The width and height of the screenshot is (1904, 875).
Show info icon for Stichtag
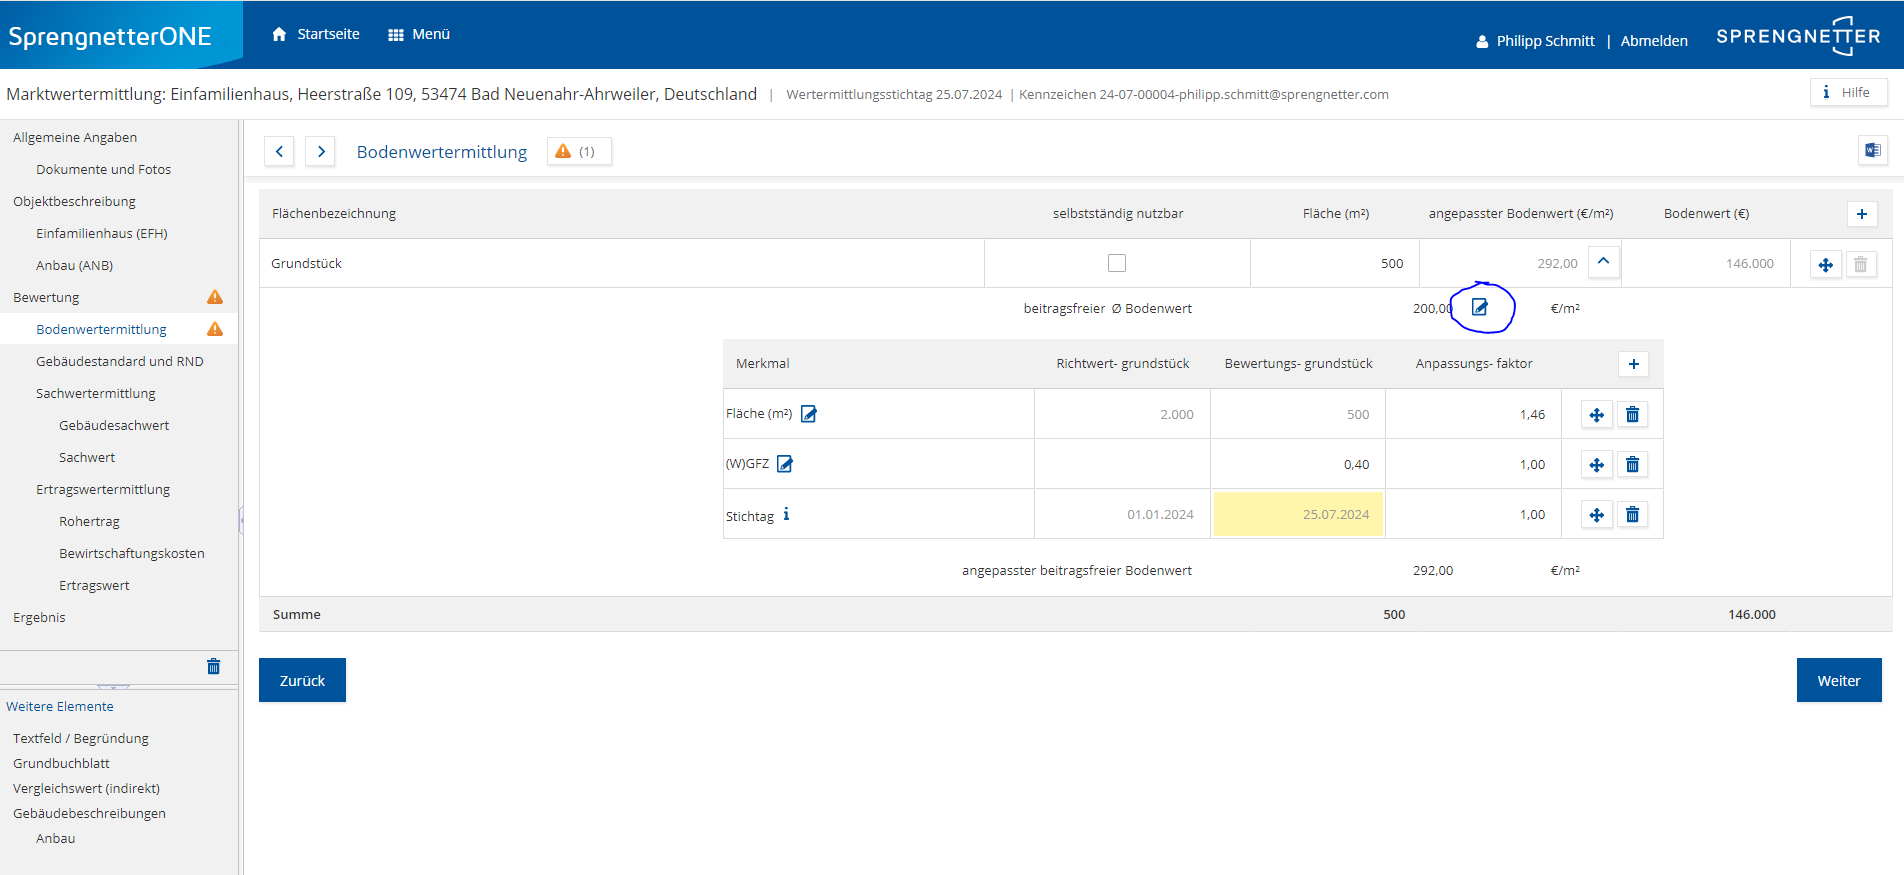click(786, 514)
